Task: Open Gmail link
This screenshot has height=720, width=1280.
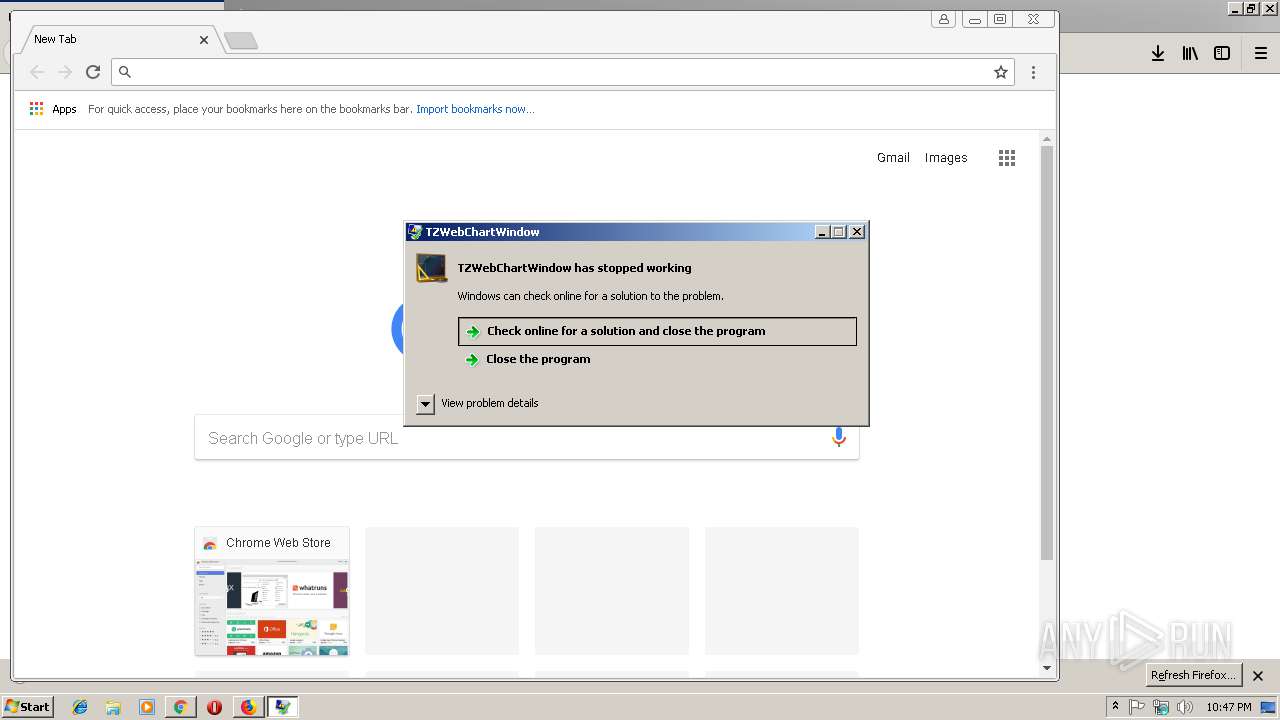Action: coord(893,158)
